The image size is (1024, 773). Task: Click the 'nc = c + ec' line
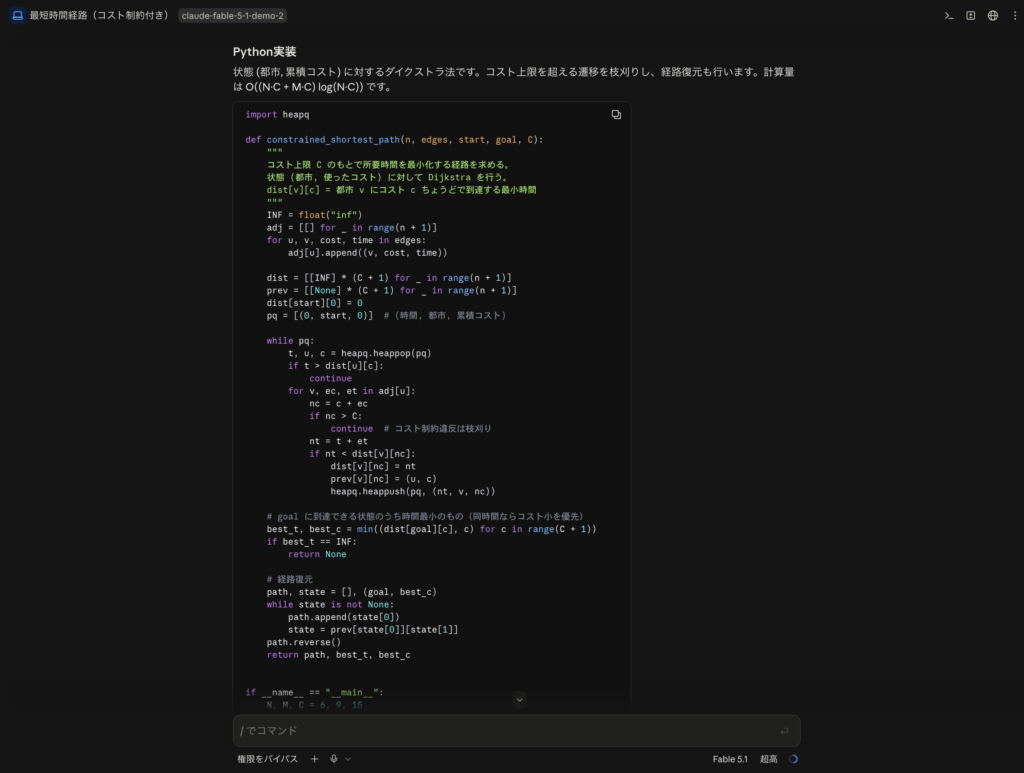tap(338, 403)
